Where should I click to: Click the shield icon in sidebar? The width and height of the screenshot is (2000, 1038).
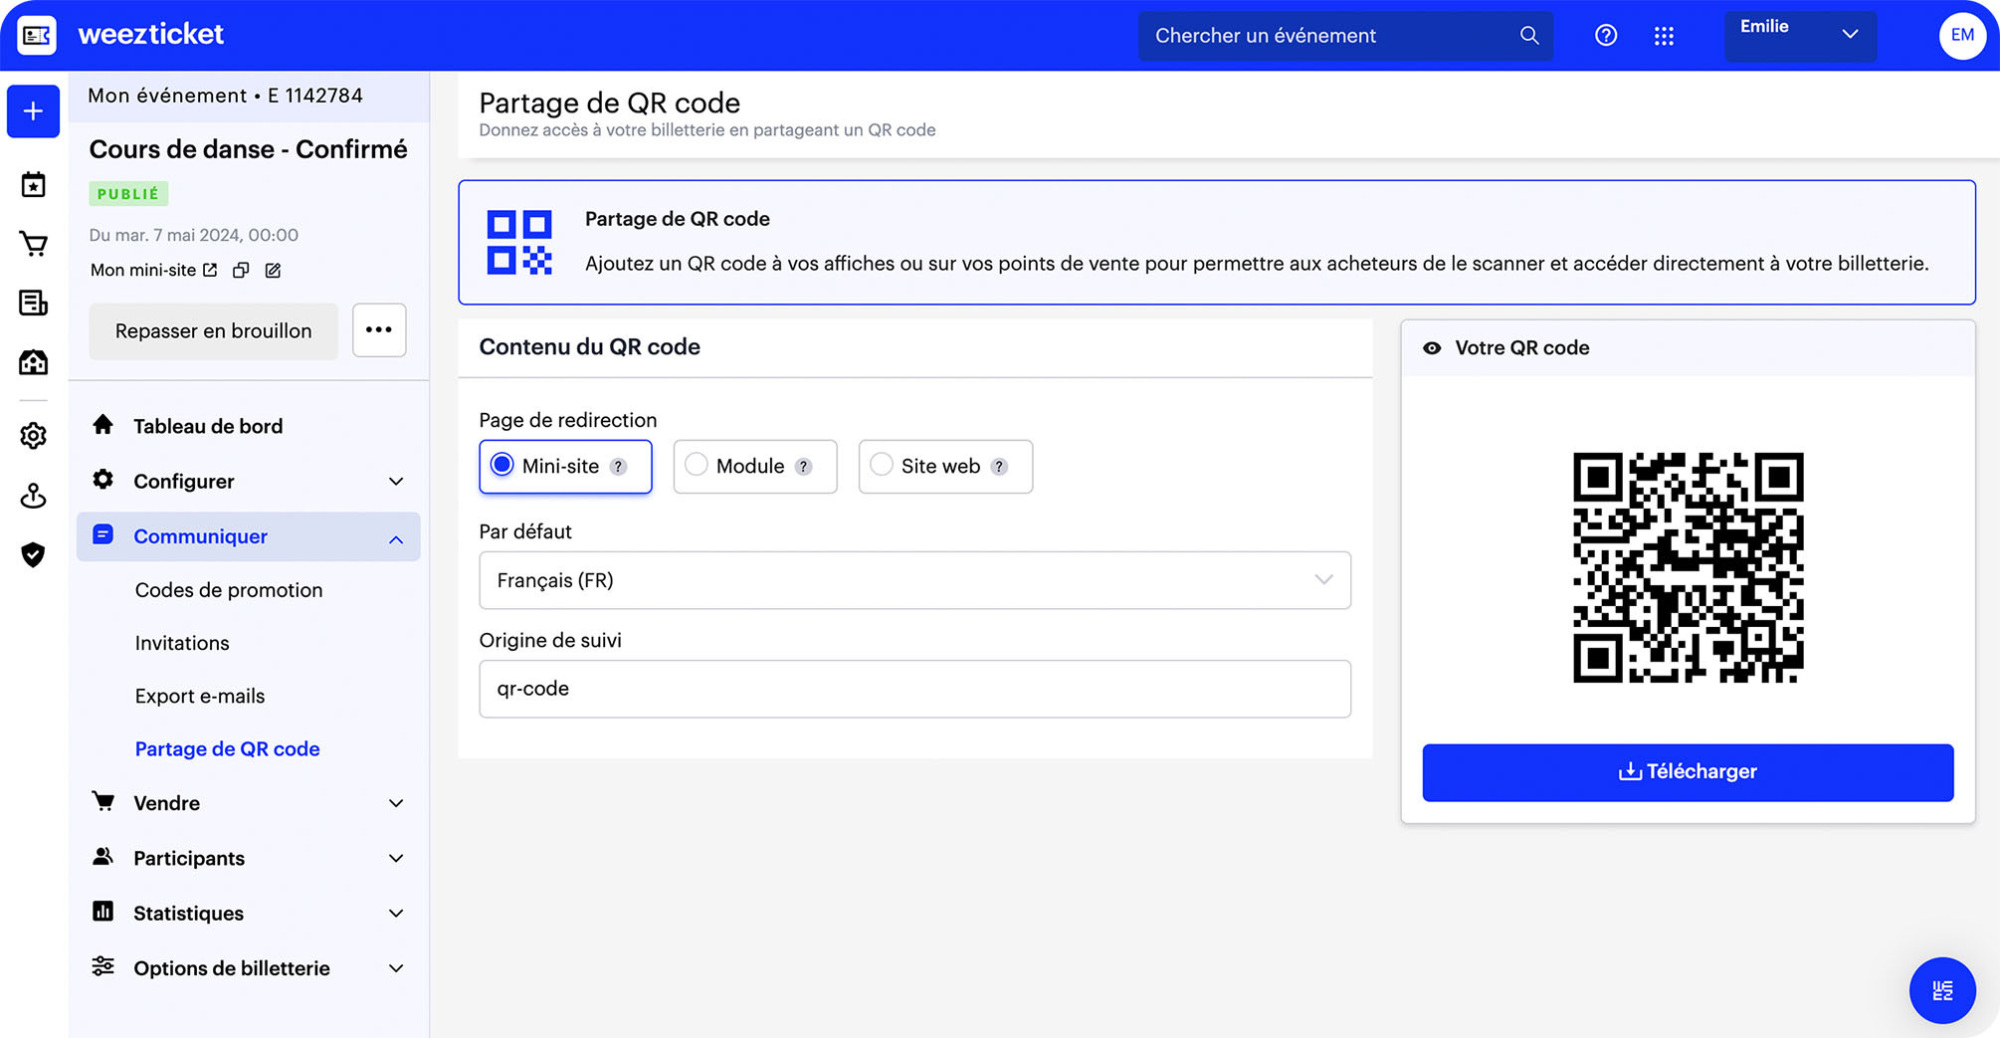[x=33, y=554]
